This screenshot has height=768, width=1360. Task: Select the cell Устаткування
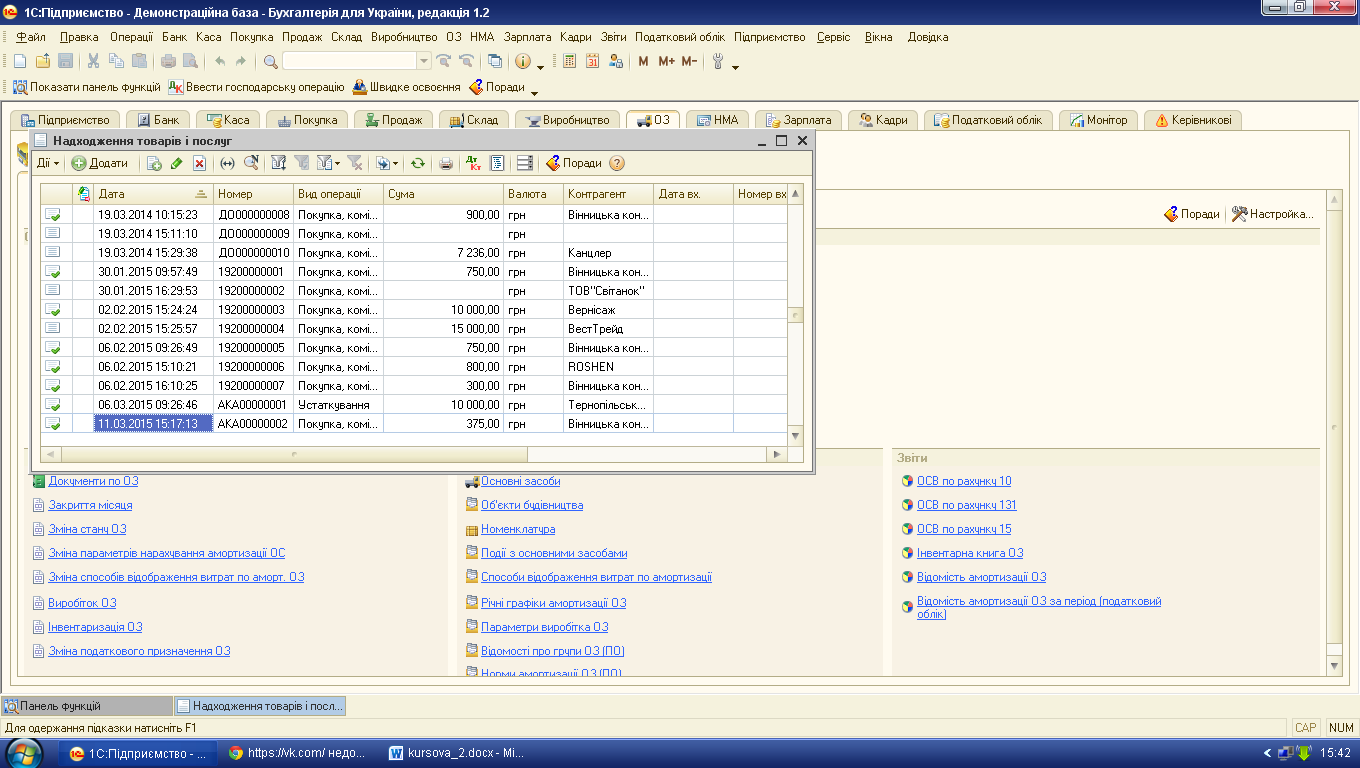coord(339,405)
